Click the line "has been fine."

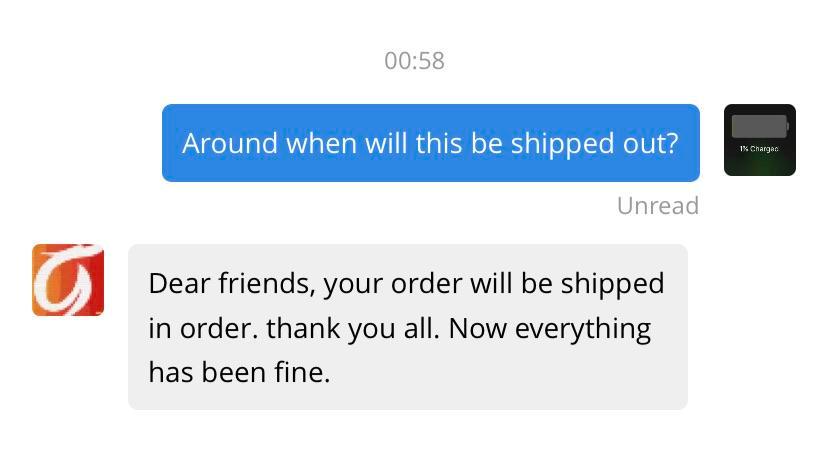(x=239, y=373)
